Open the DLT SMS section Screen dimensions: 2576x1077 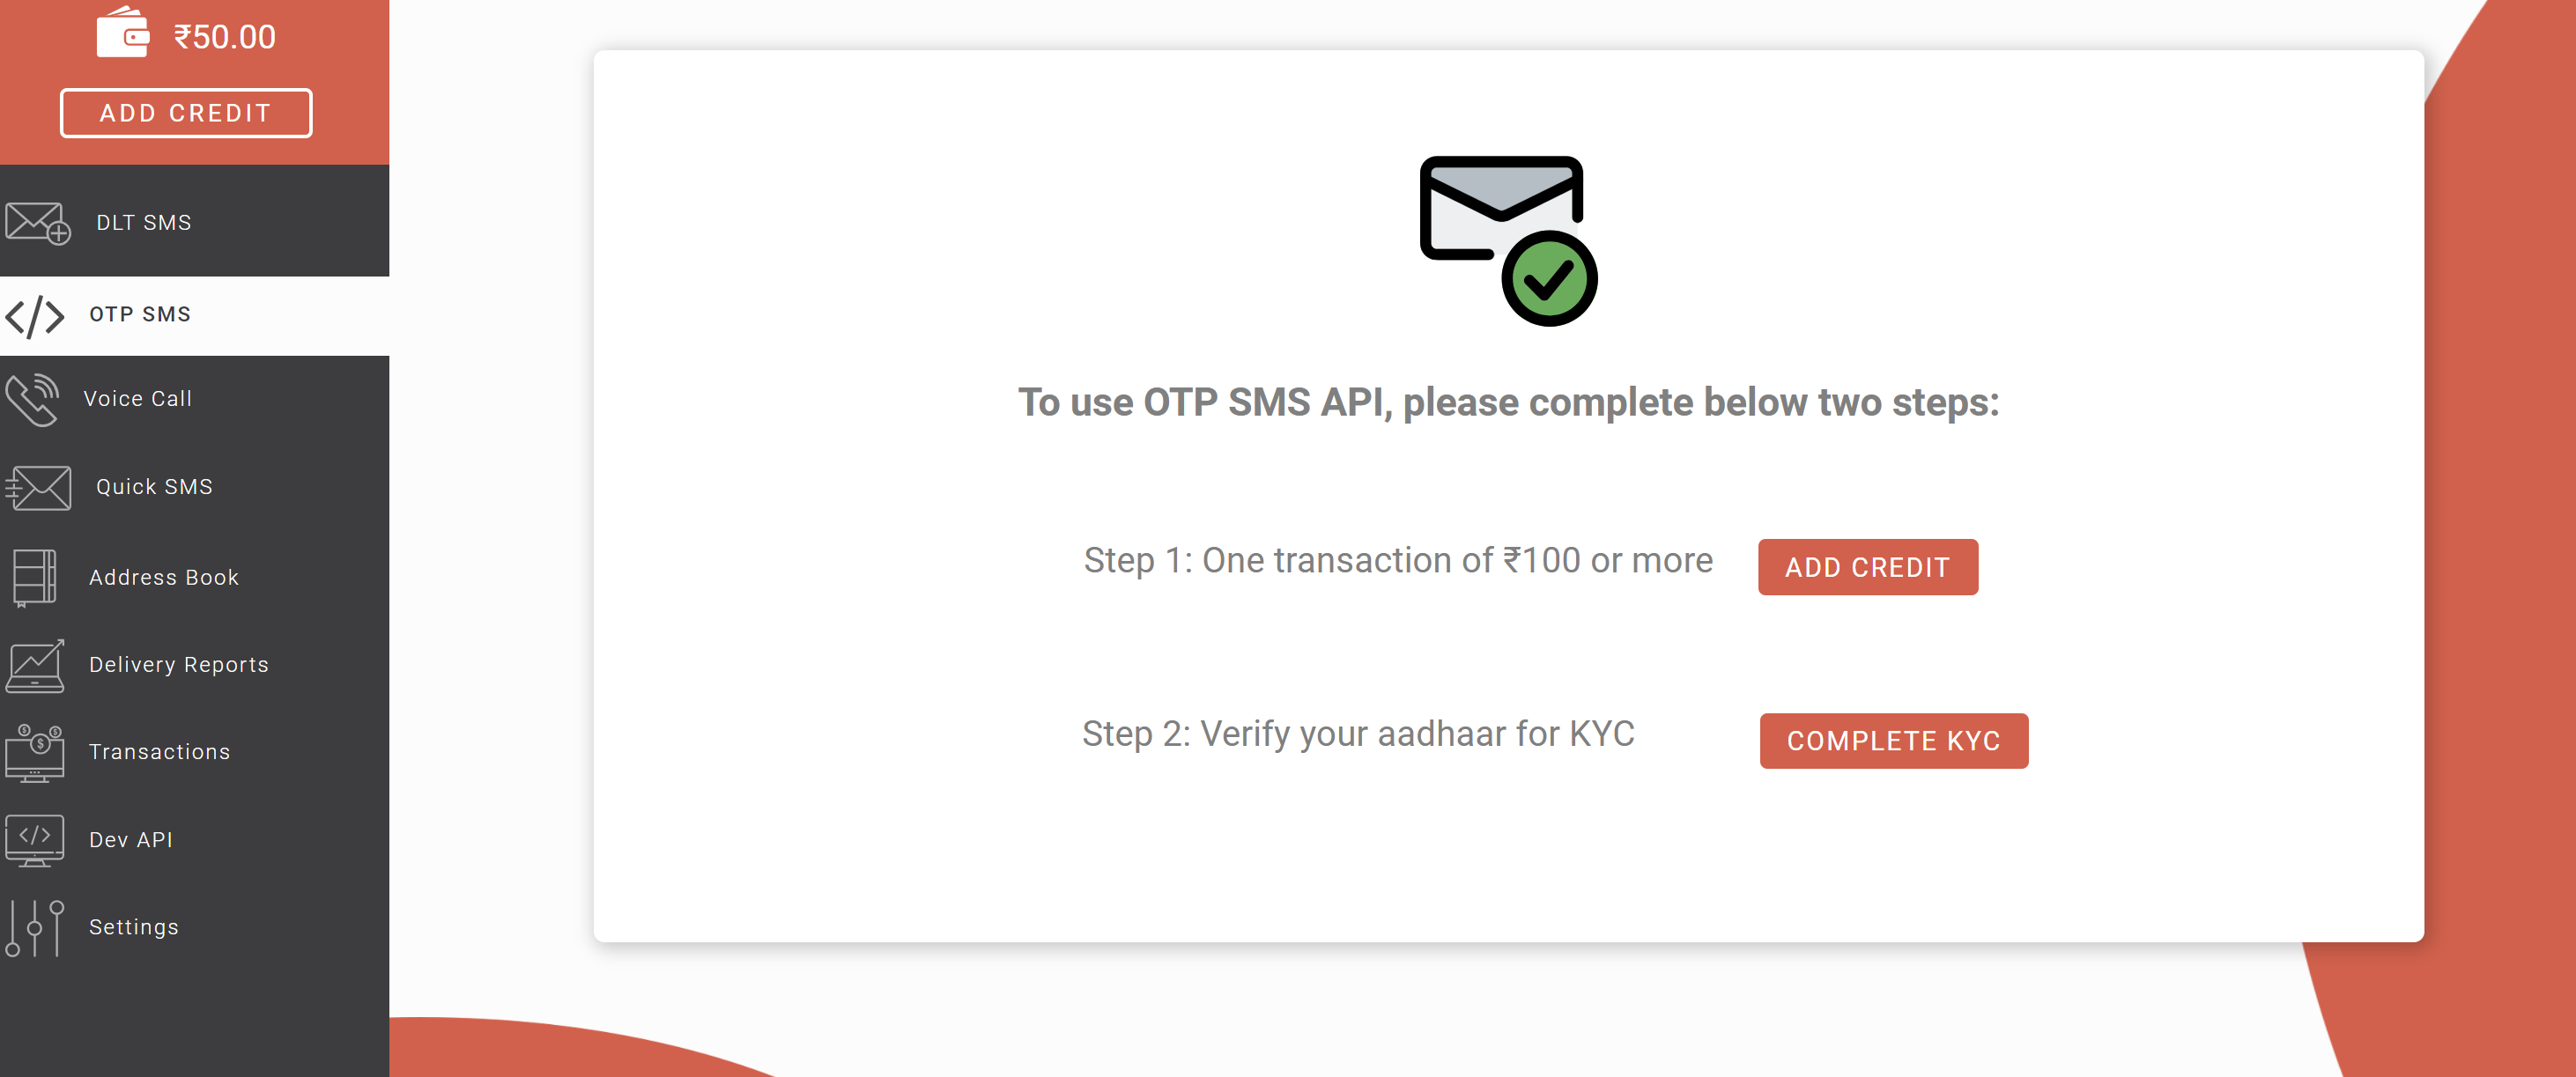[143, 222]
